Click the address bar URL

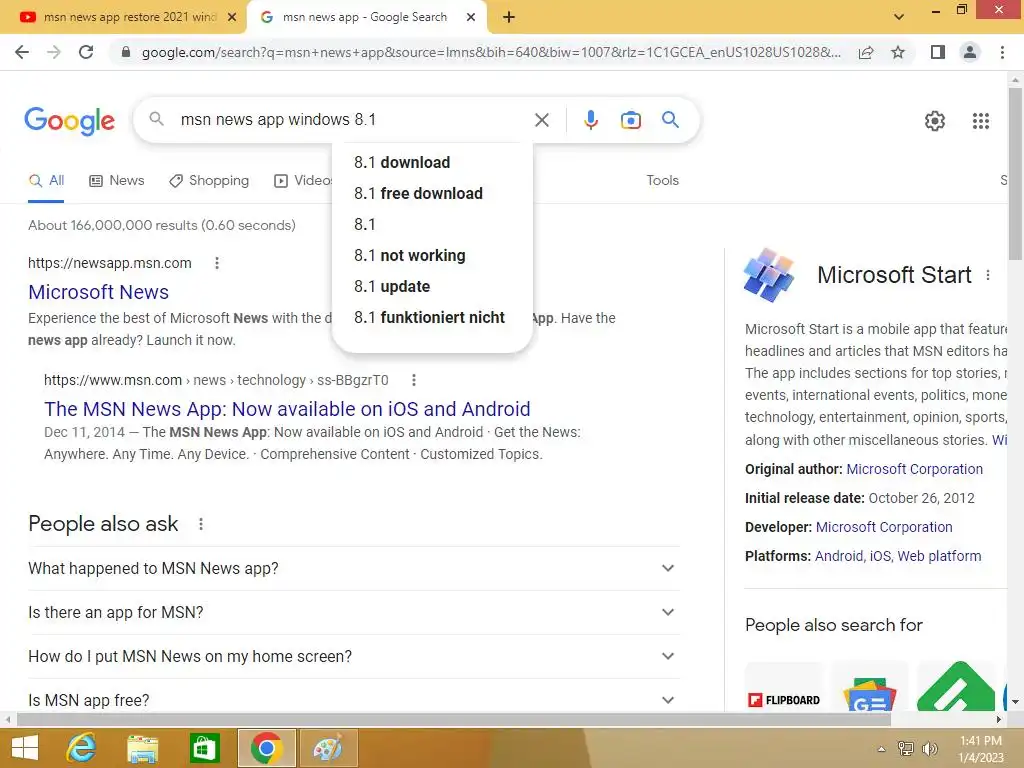[490, 52]
